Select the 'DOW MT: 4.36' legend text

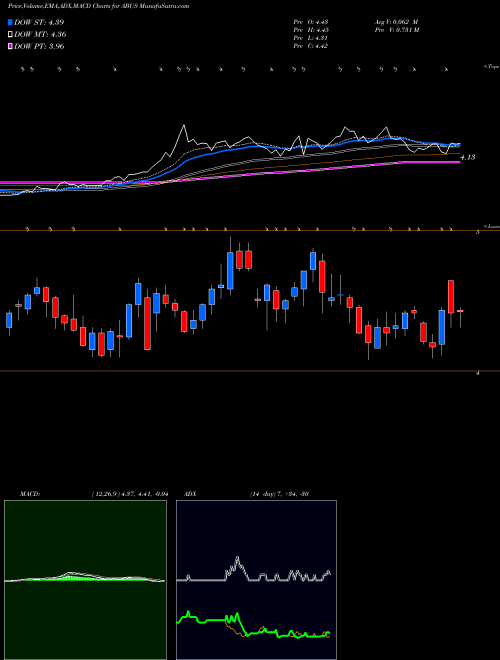40,35
